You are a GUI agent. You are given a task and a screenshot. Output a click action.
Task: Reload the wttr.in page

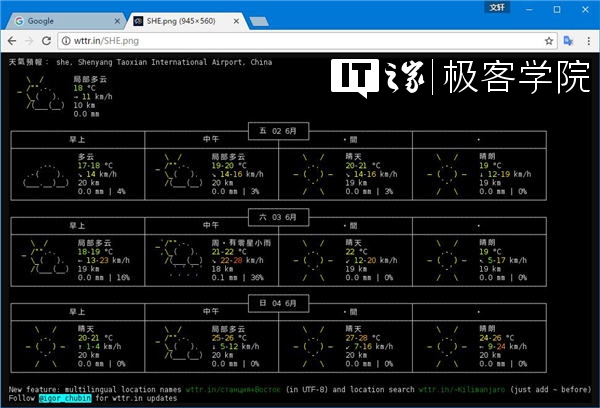tap(46, 41)
